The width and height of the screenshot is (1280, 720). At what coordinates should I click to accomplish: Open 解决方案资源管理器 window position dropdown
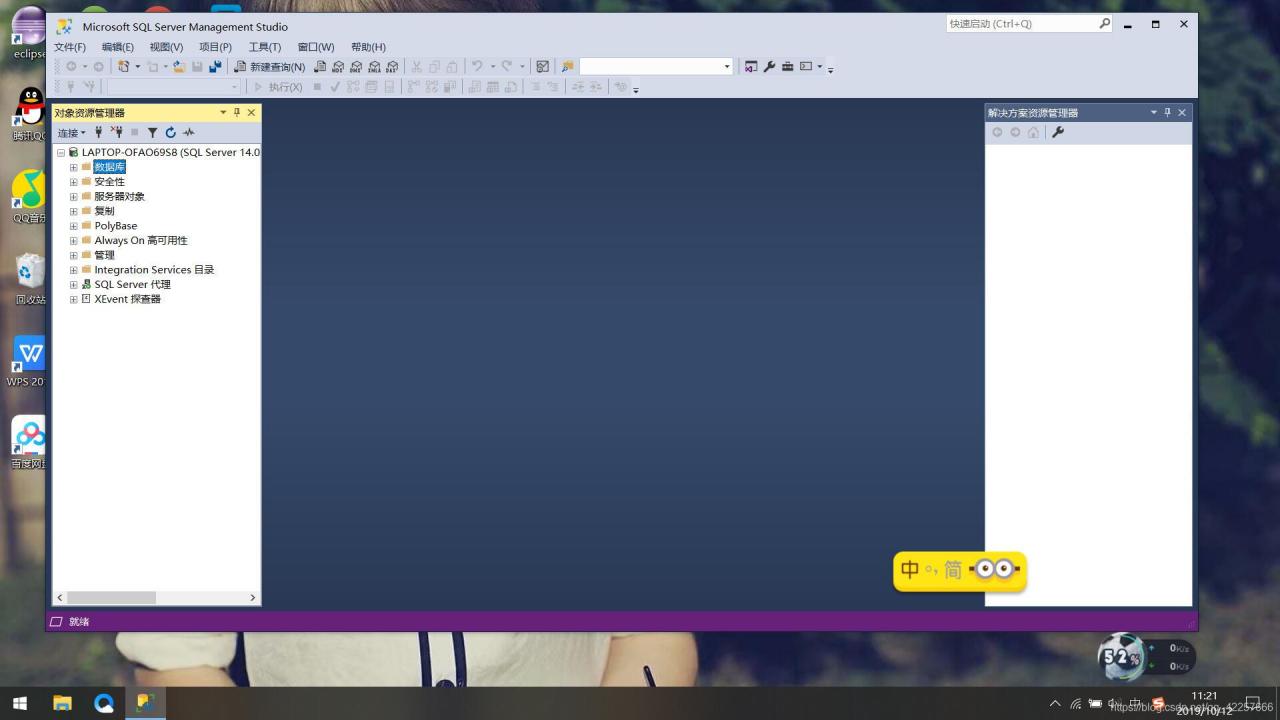point(1153,112)
